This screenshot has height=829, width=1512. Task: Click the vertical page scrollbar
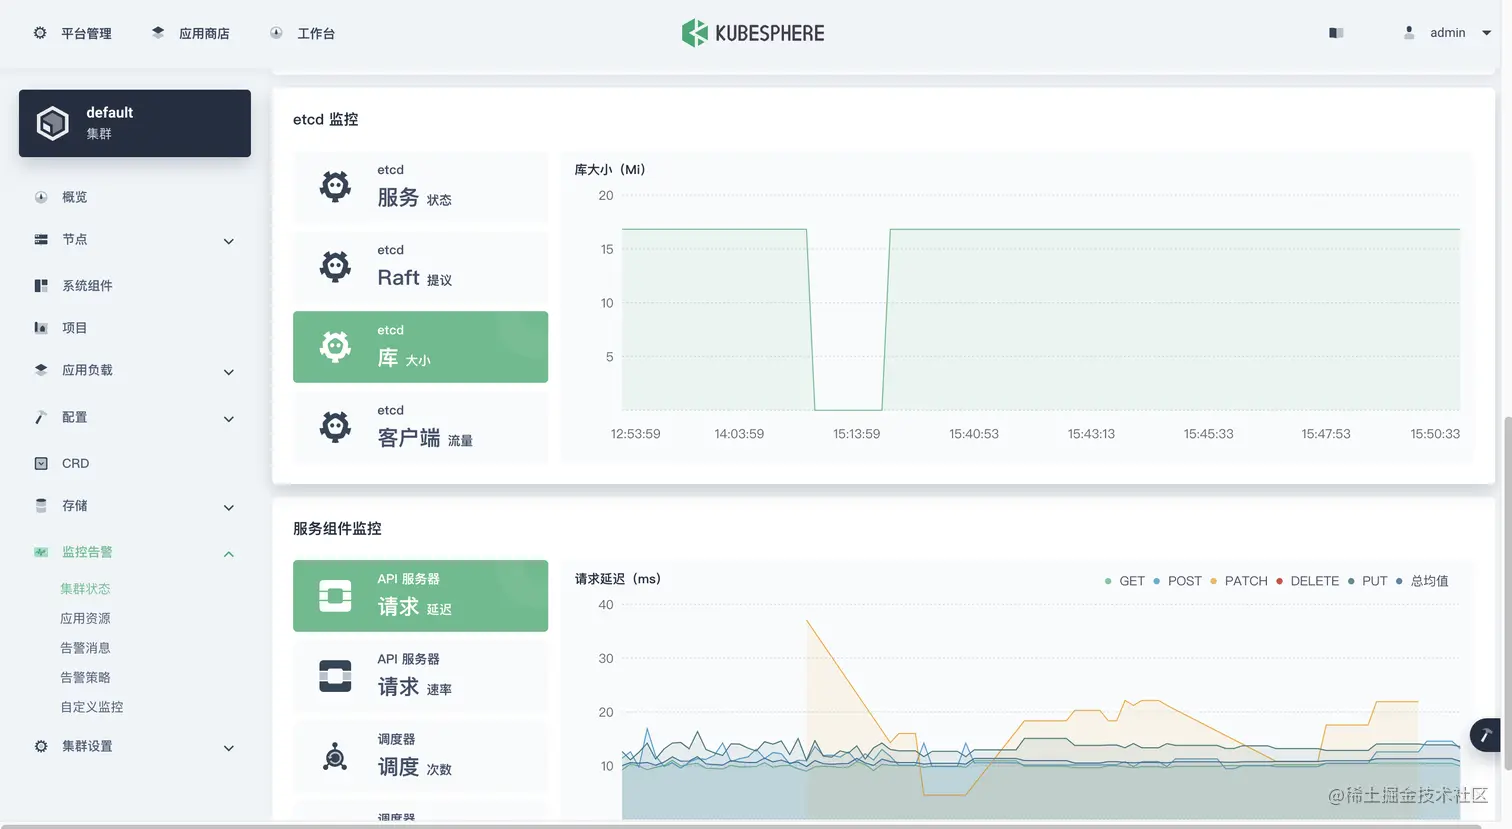pos(1506,594)
